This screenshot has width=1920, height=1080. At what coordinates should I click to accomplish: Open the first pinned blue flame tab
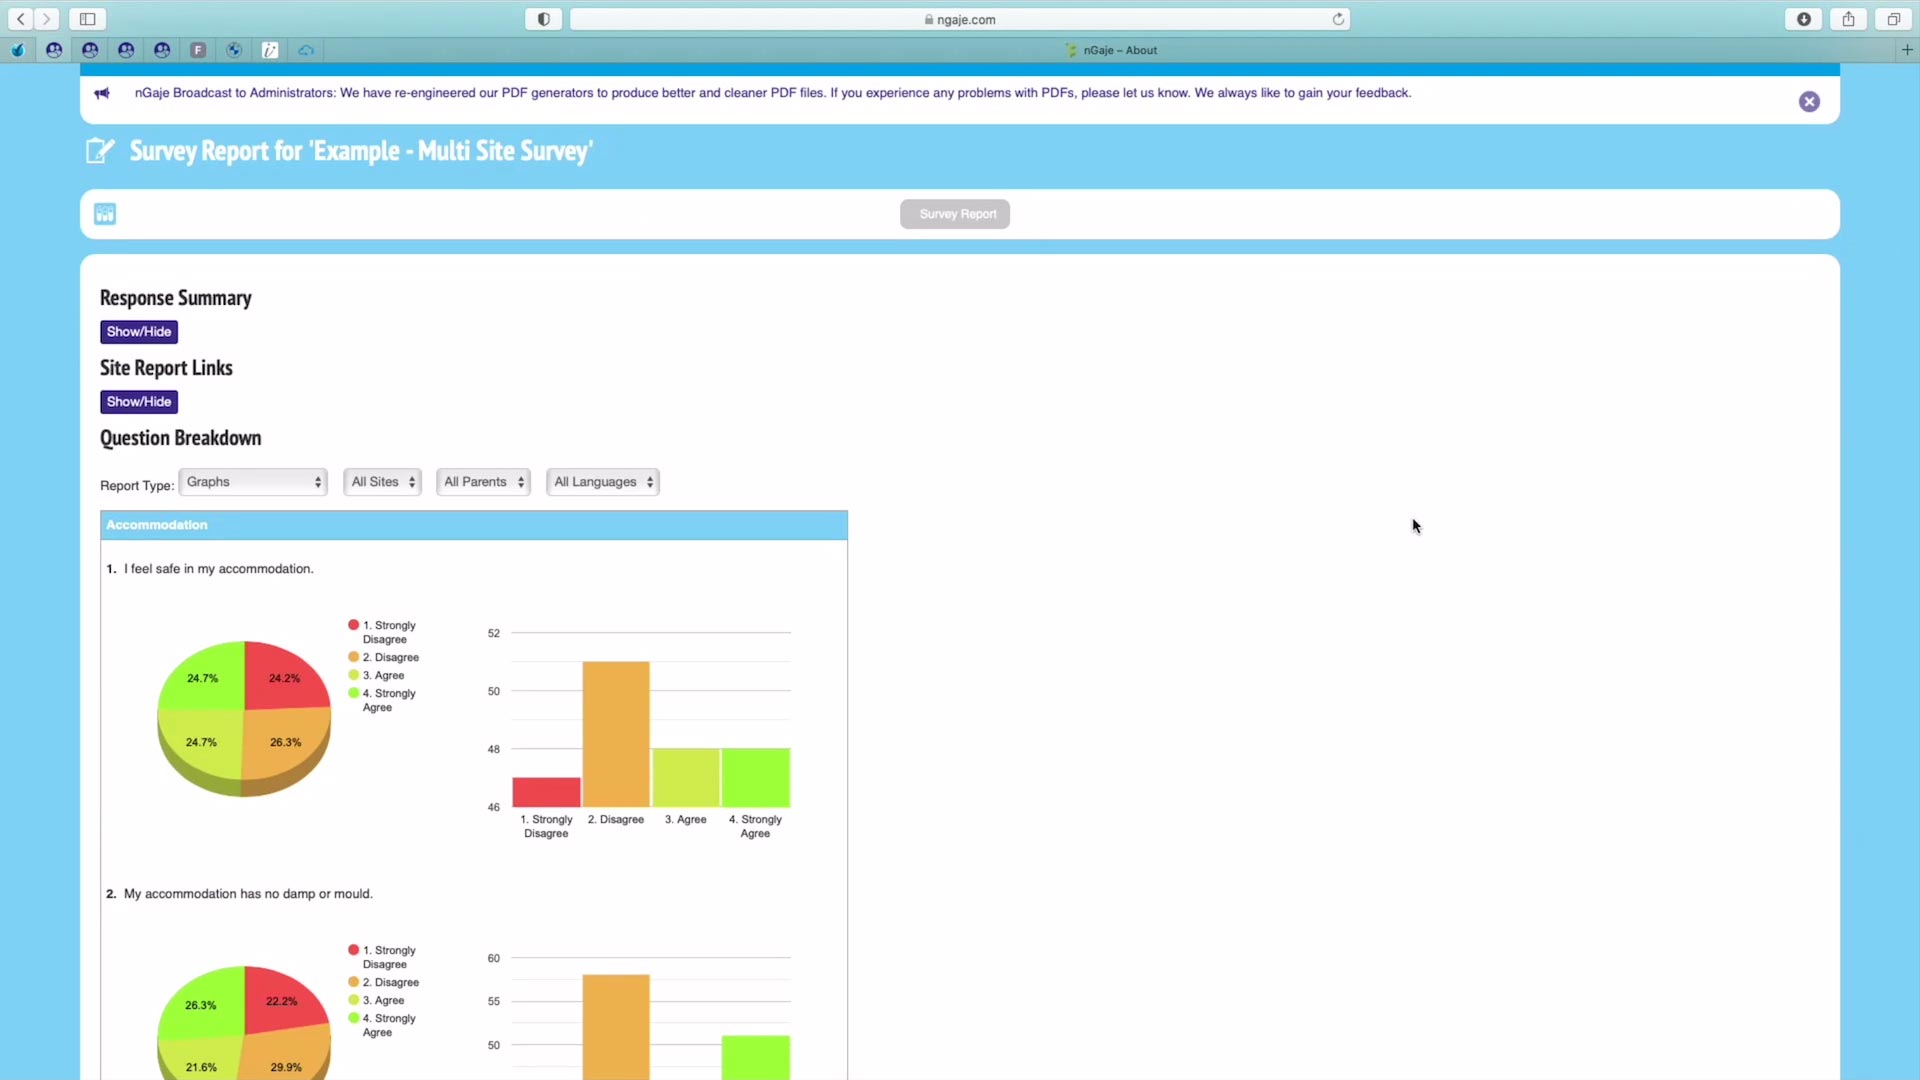pyautogui.click(x=18, y=50)
